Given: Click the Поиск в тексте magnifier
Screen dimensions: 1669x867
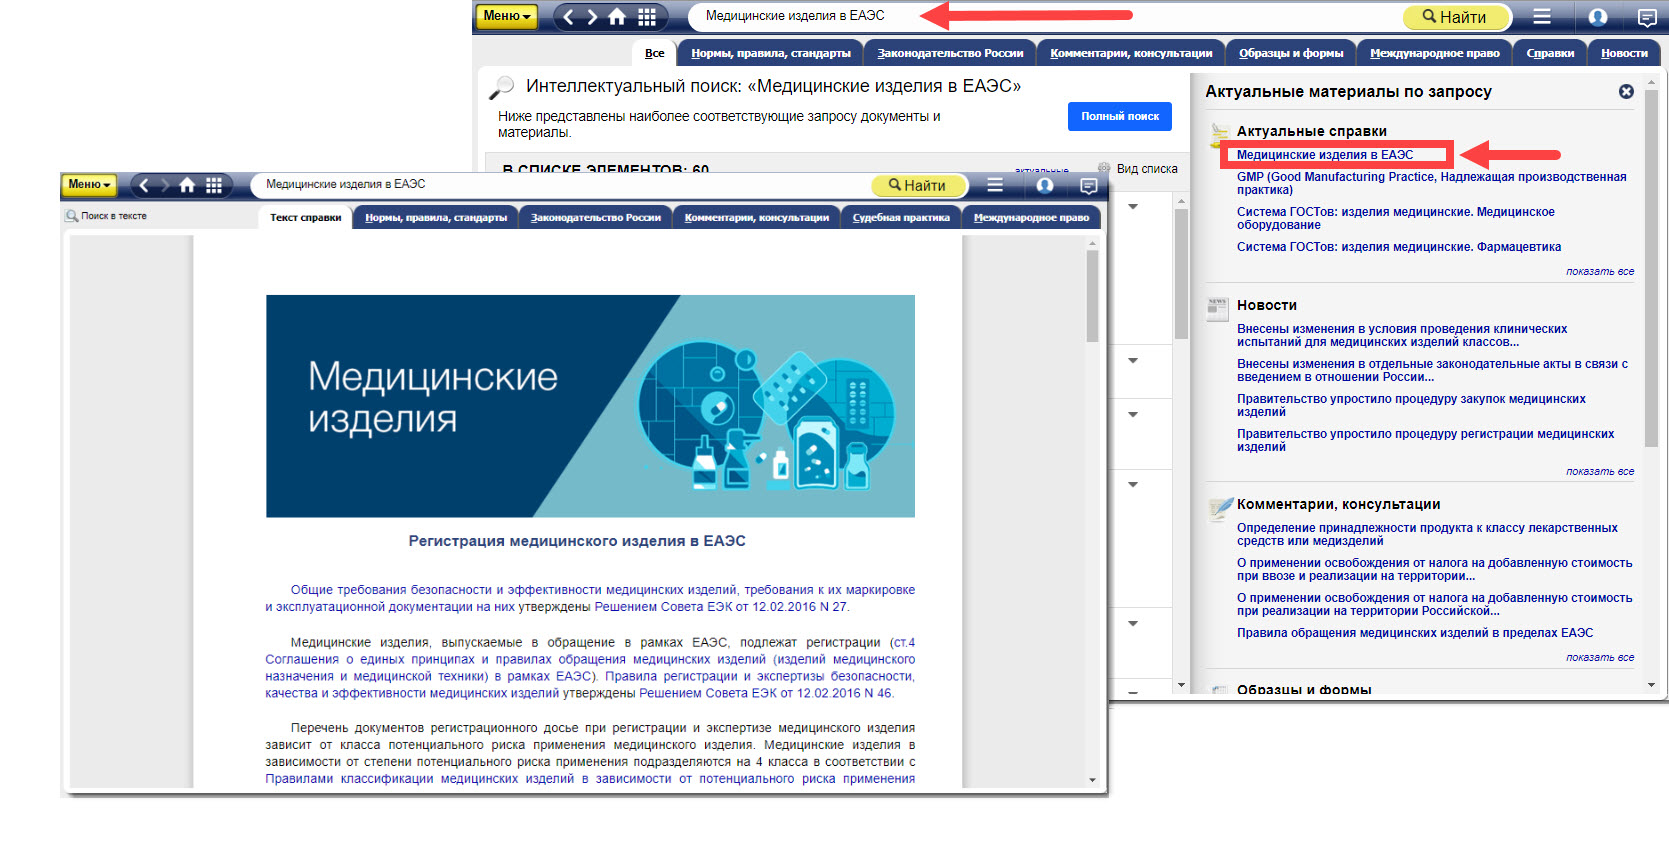Looking at the screenshot, I should click(72, 216).
